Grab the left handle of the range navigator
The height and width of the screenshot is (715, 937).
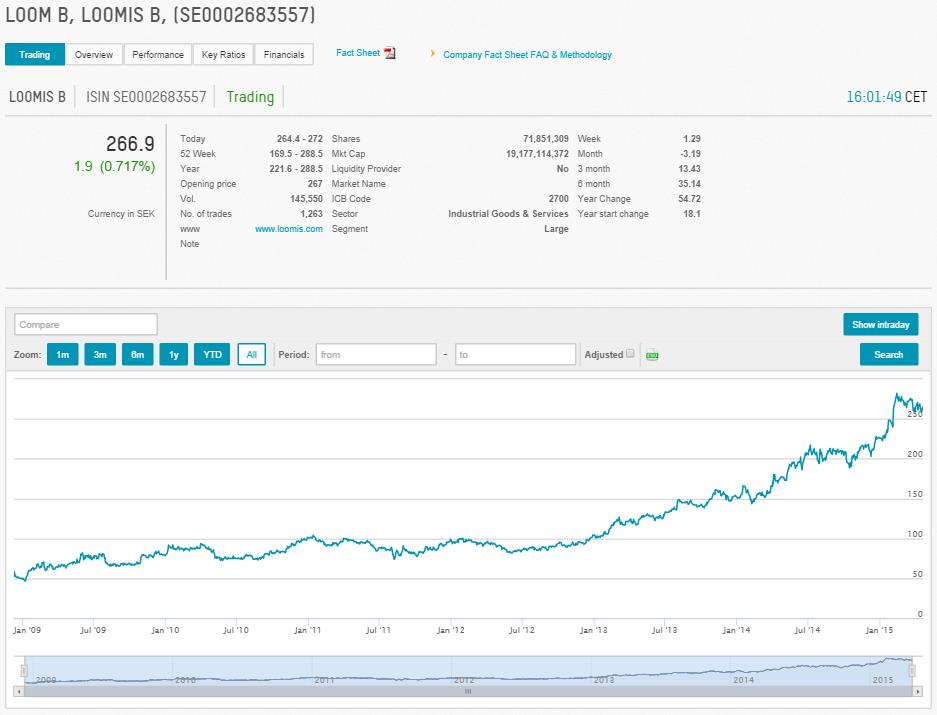24,671
